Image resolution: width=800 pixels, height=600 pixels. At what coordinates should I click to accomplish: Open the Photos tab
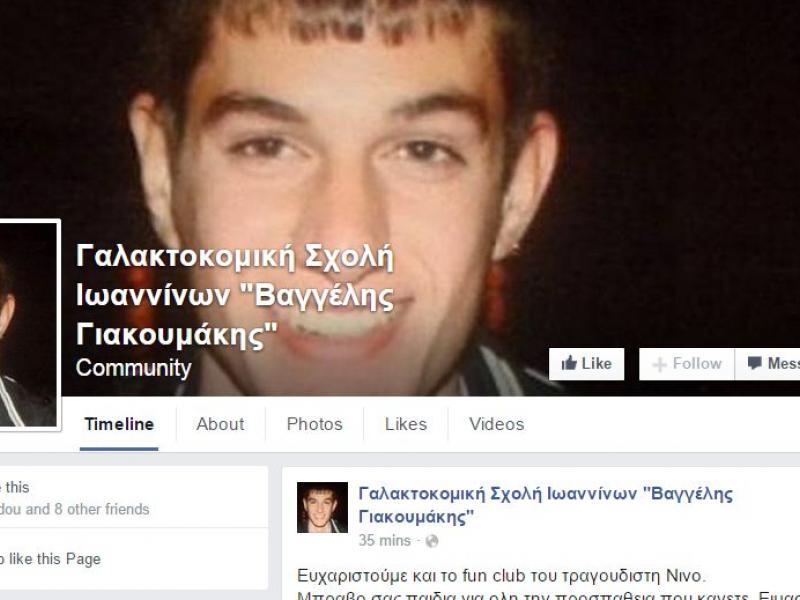click(314, 424)
